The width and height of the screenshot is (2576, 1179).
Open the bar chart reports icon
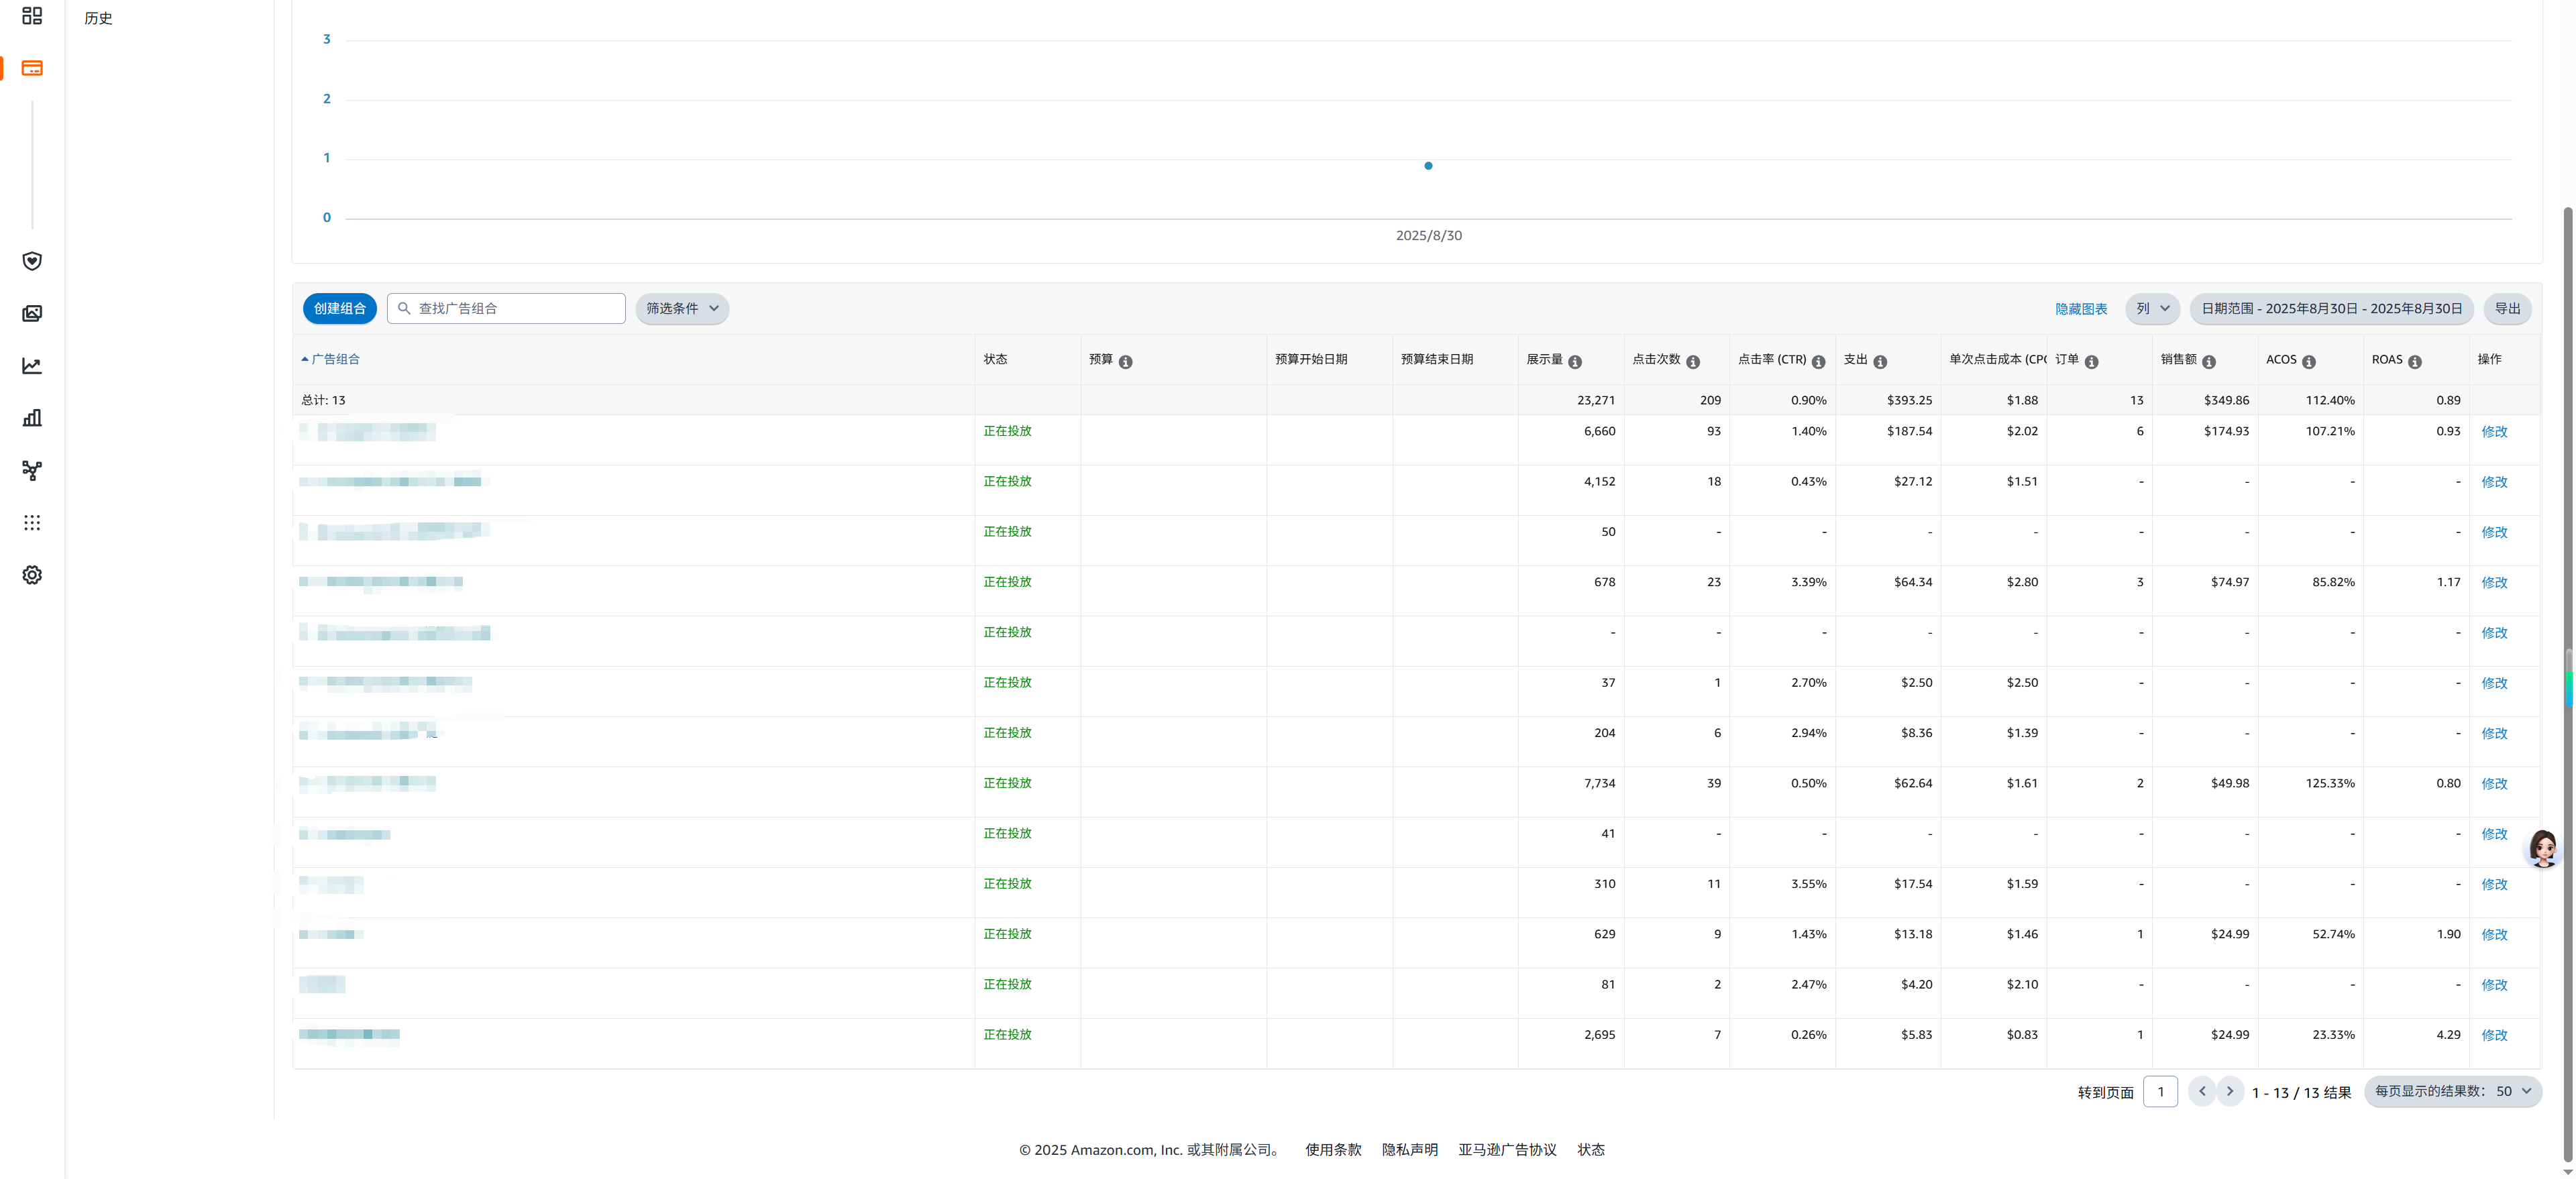(x=32, y=418)
